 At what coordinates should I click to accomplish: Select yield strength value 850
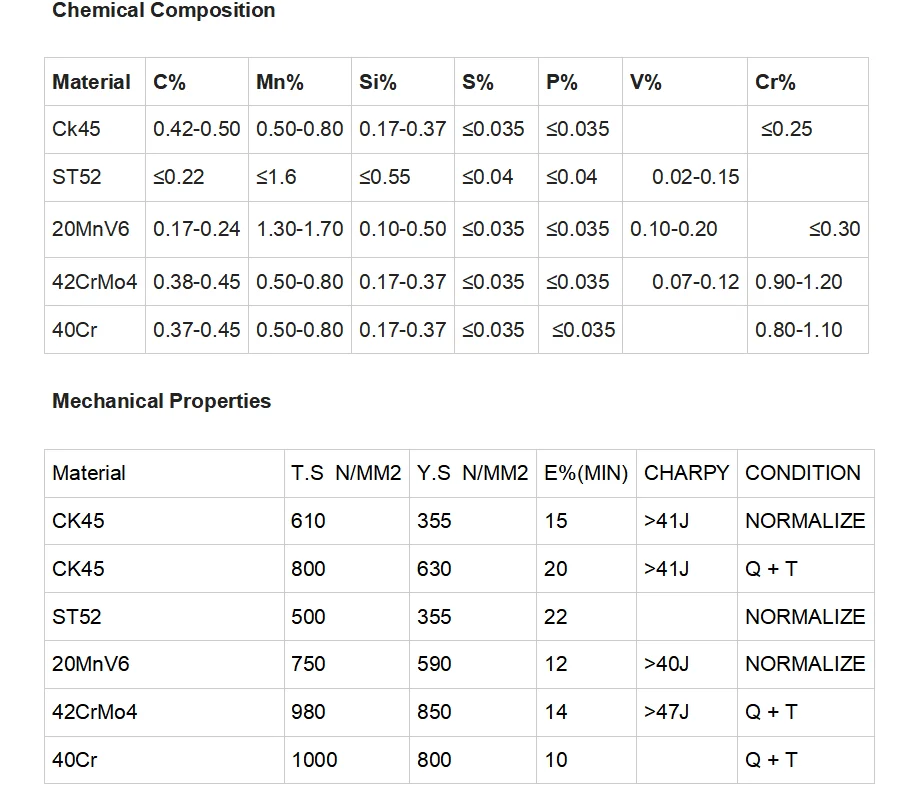434,712
